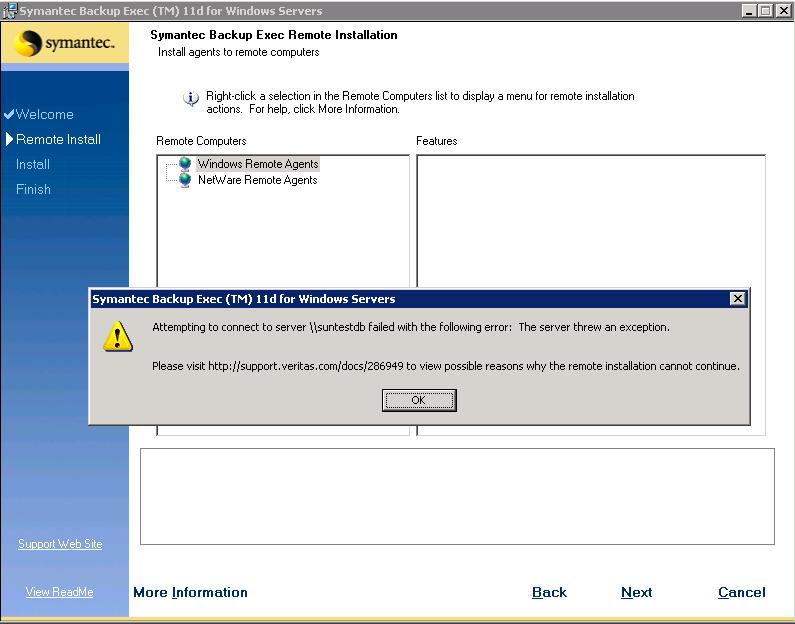Screen dimensions: 795x624
Task: Click Next to continue the installation
Action: click(636, 592)
